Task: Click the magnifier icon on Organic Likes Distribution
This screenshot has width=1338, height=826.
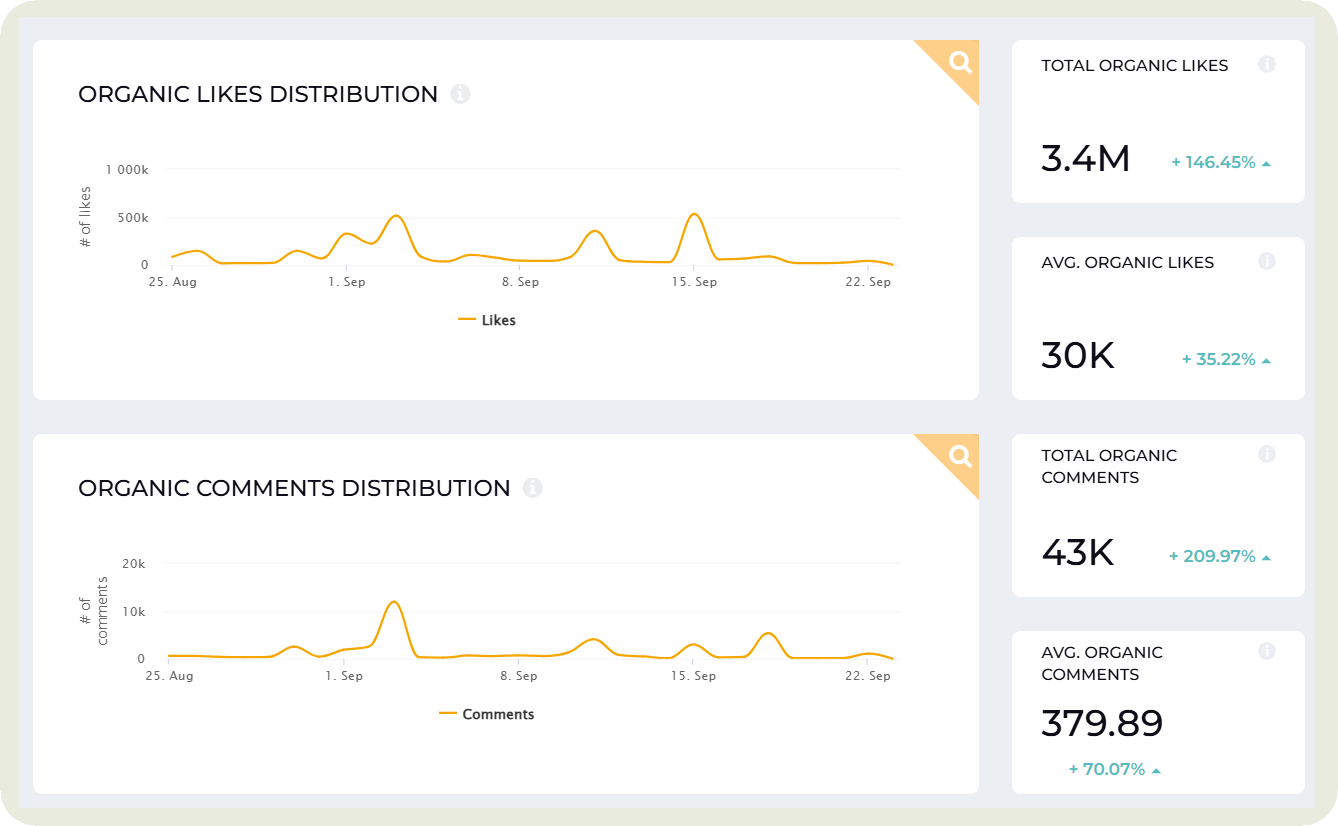Action: click(958, 62)
